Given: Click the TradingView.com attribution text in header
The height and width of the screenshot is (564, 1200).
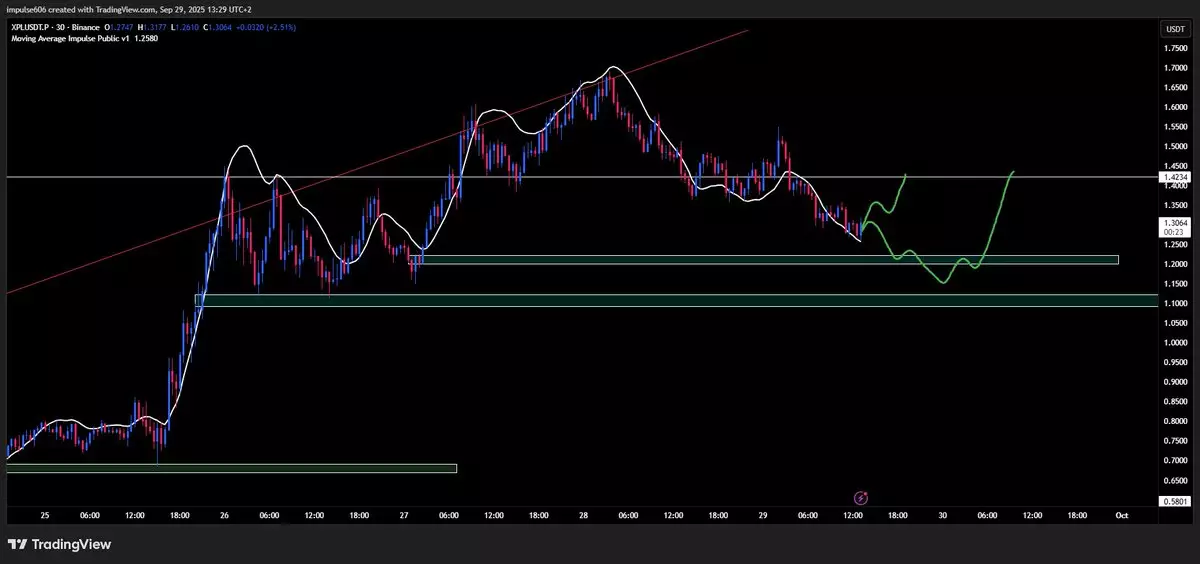Looking at the screenshot, I should 130,8.
